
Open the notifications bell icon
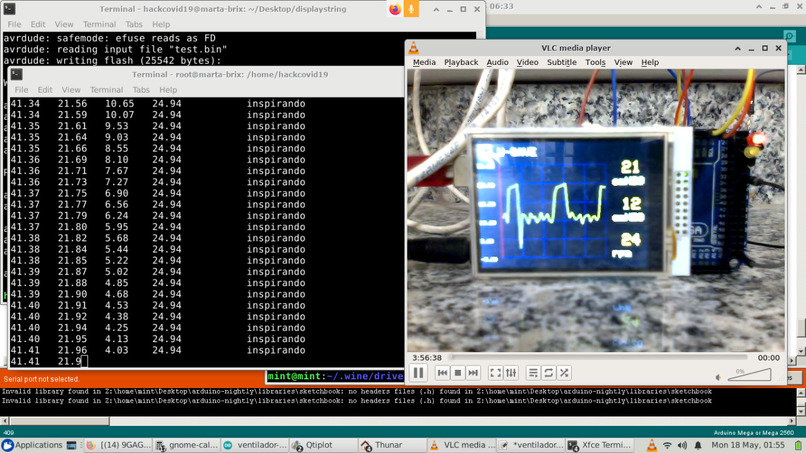698,445
